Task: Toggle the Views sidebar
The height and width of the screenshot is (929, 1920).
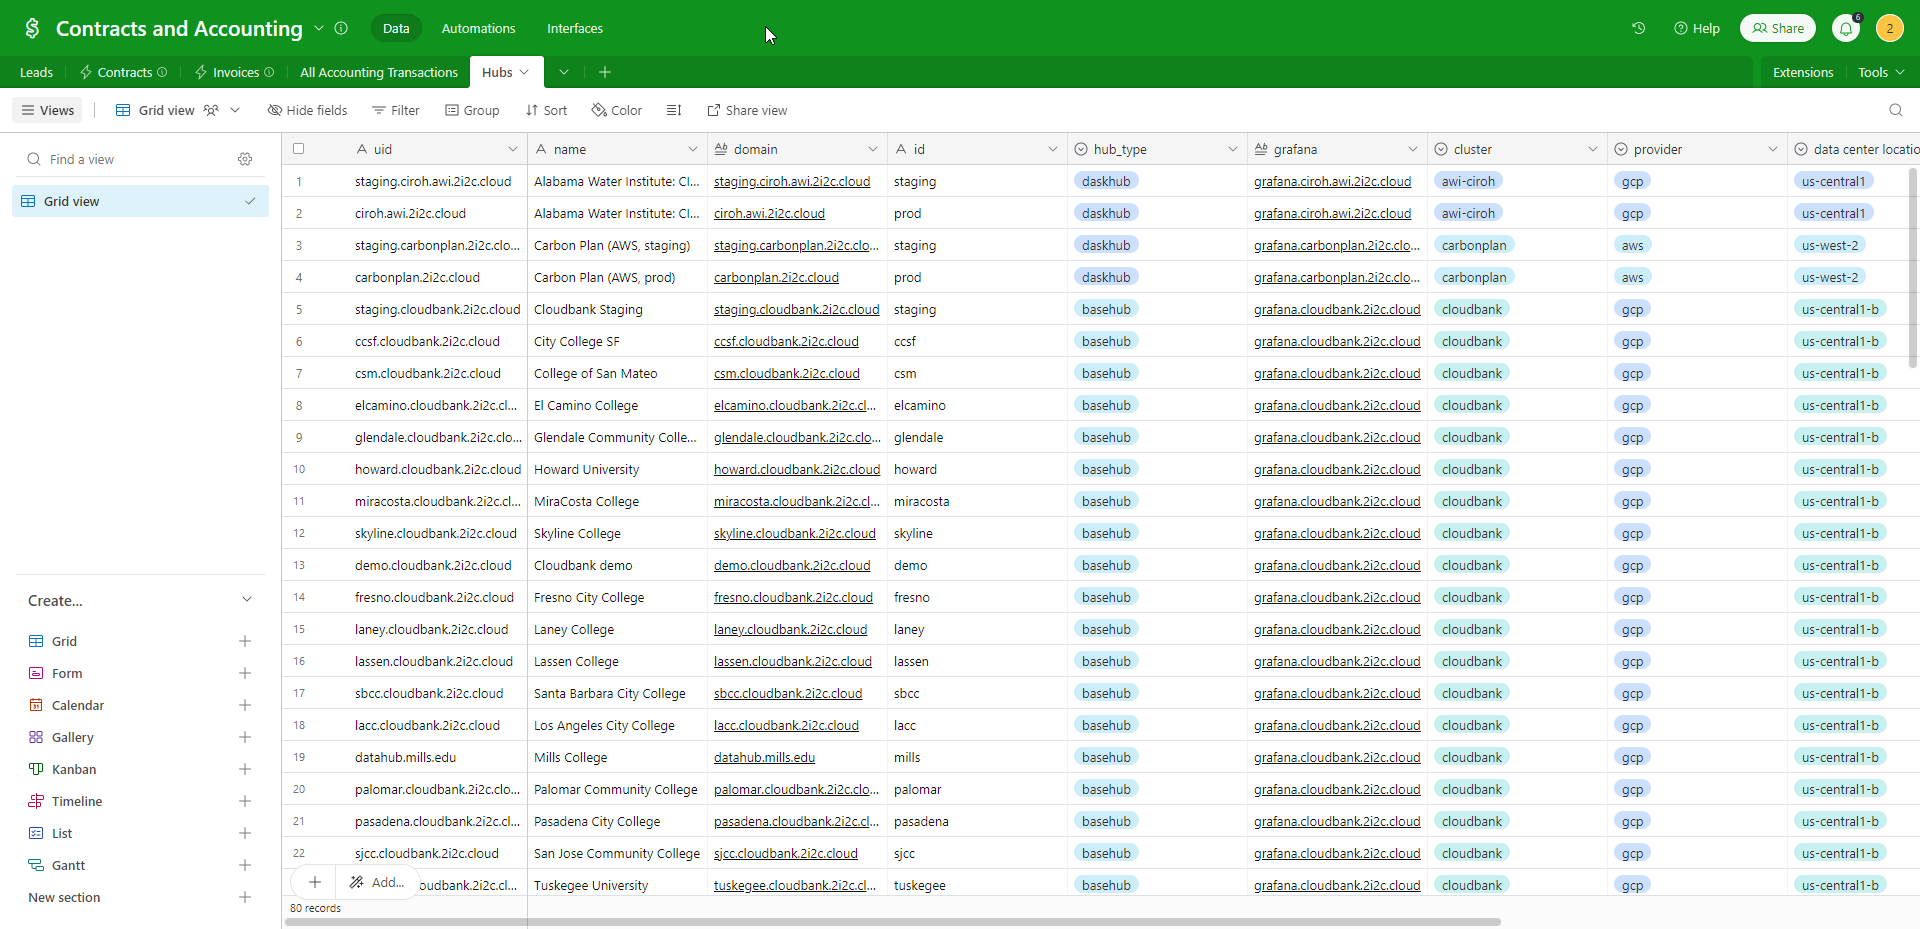Action: (x=47, y=110)
